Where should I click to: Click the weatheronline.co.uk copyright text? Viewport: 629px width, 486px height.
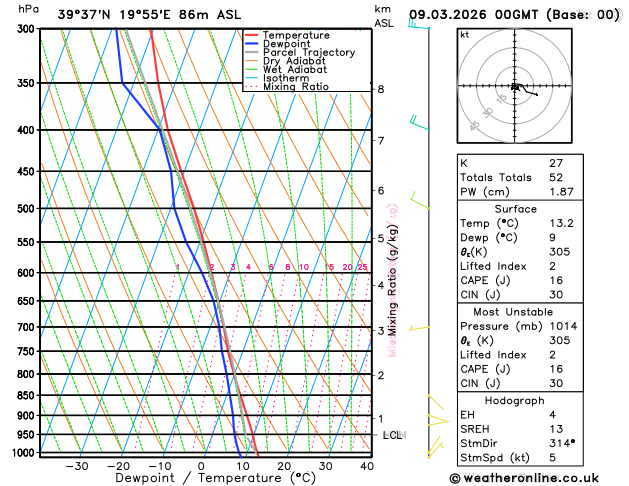(x=524, y=478)
